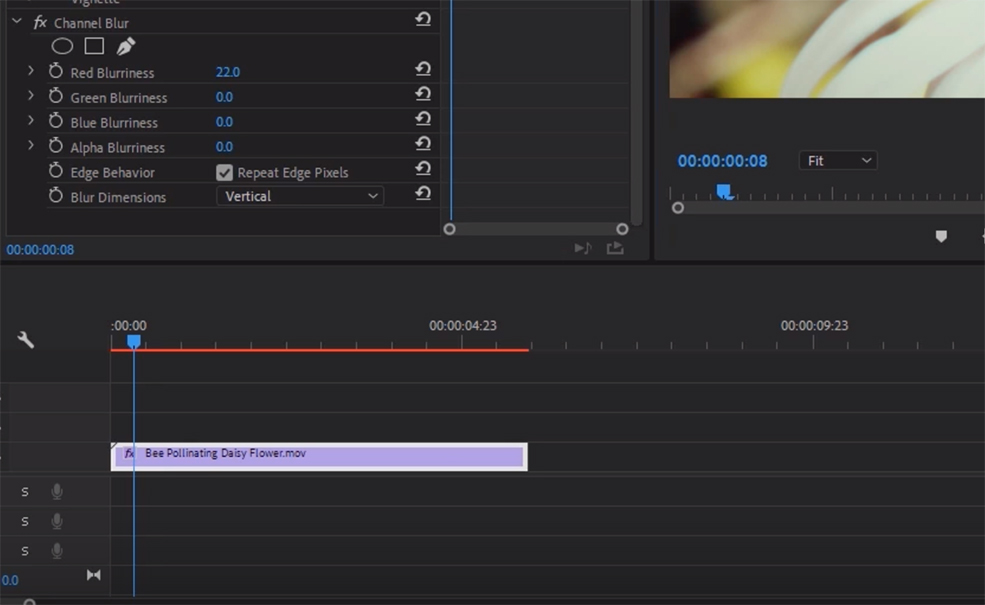This screenshot has width=985, height=605.
Task: Expand the Blue Blurriness property
Action: 31,121
